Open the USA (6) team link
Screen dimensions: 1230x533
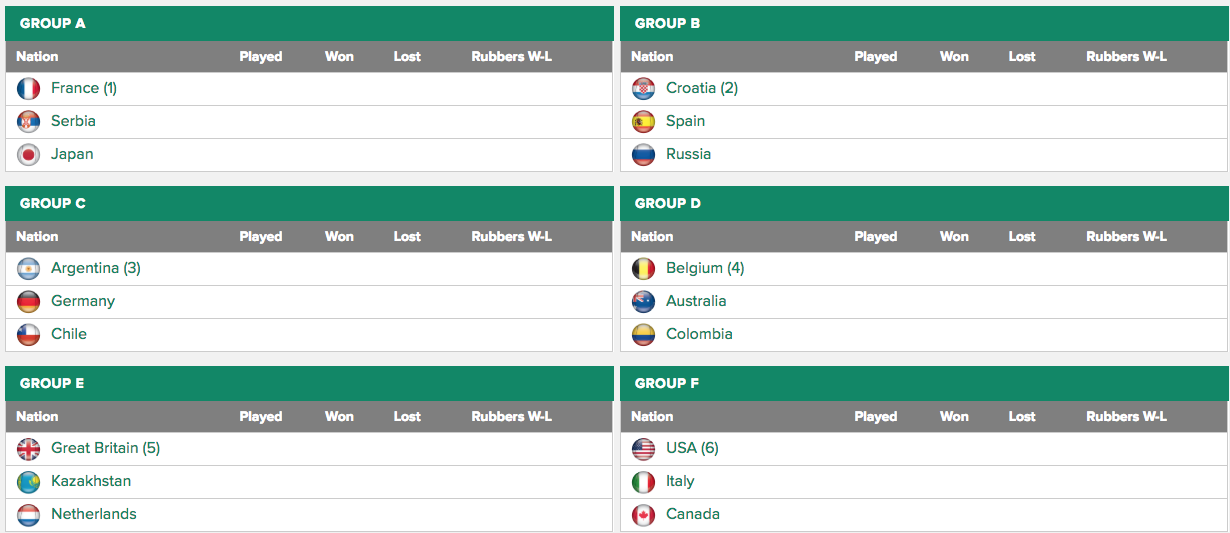[692, 448]
